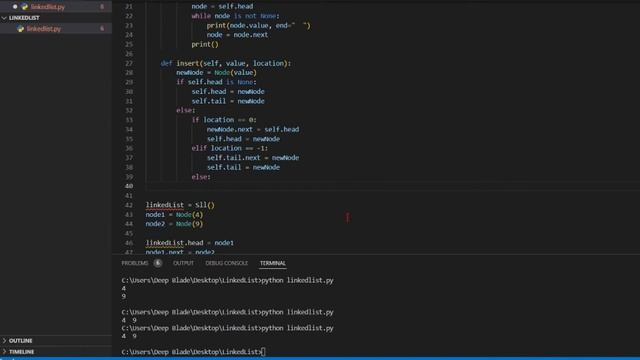The height and width of the screenshot is (360, 640).
Task: Click the problems count badge next to PROBLEMS
Action: (x=158, y=263)
